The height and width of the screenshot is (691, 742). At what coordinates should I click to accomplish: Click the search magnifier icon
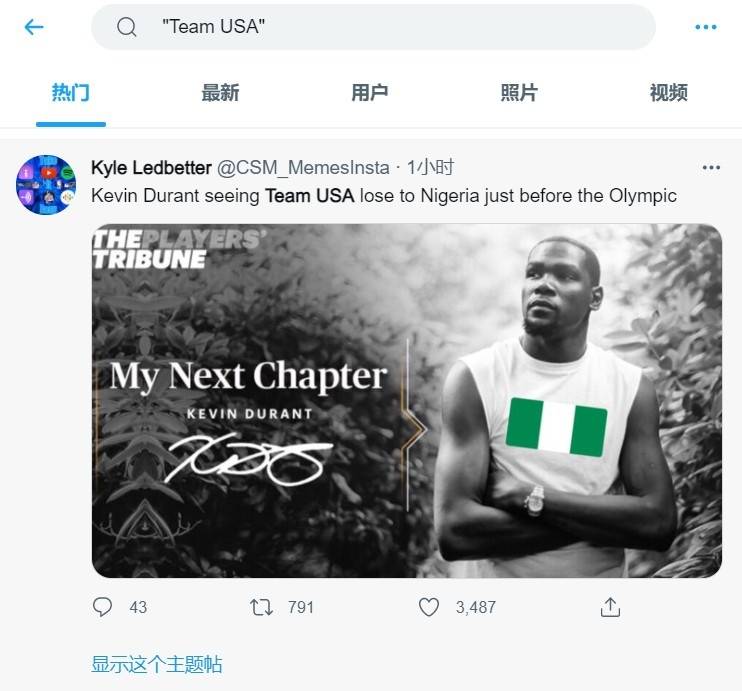point(127,27)
